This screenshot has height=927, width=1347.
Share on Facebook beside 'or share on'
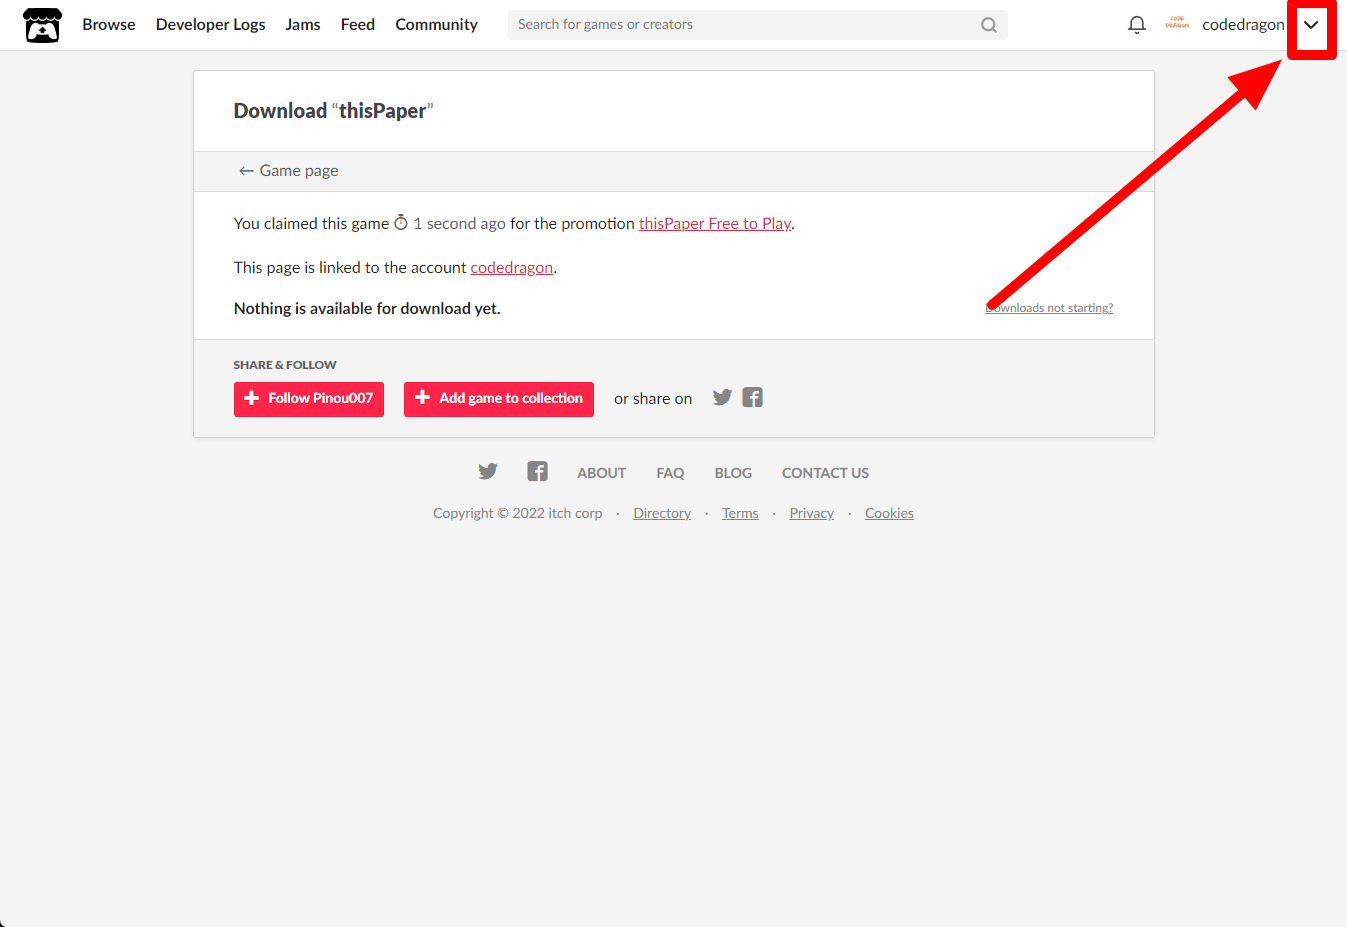pyautogui.click(x=753, y=397)
